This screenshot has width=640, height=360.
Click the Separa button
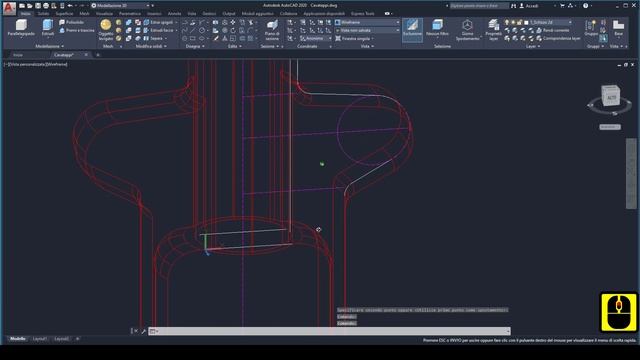tap(154, 38)
